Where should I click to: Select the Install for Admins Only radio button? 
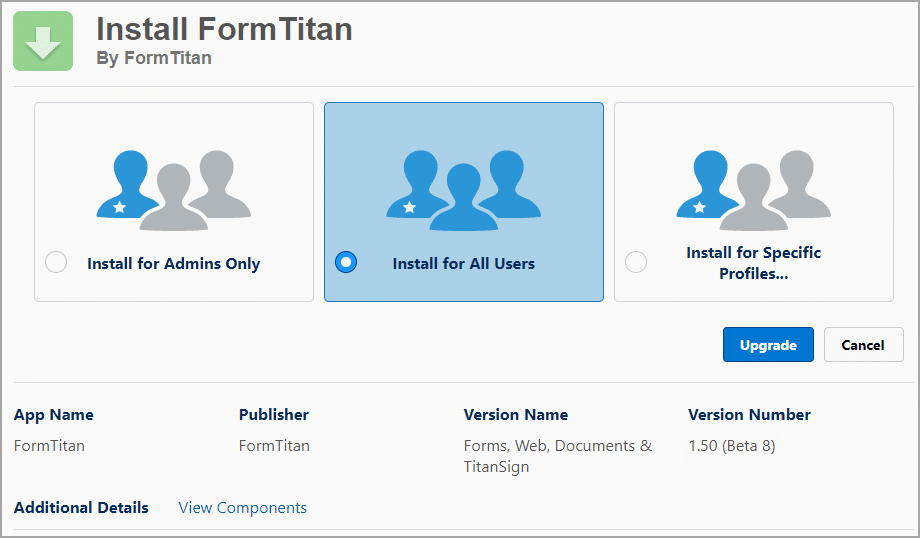click(56, 262)
